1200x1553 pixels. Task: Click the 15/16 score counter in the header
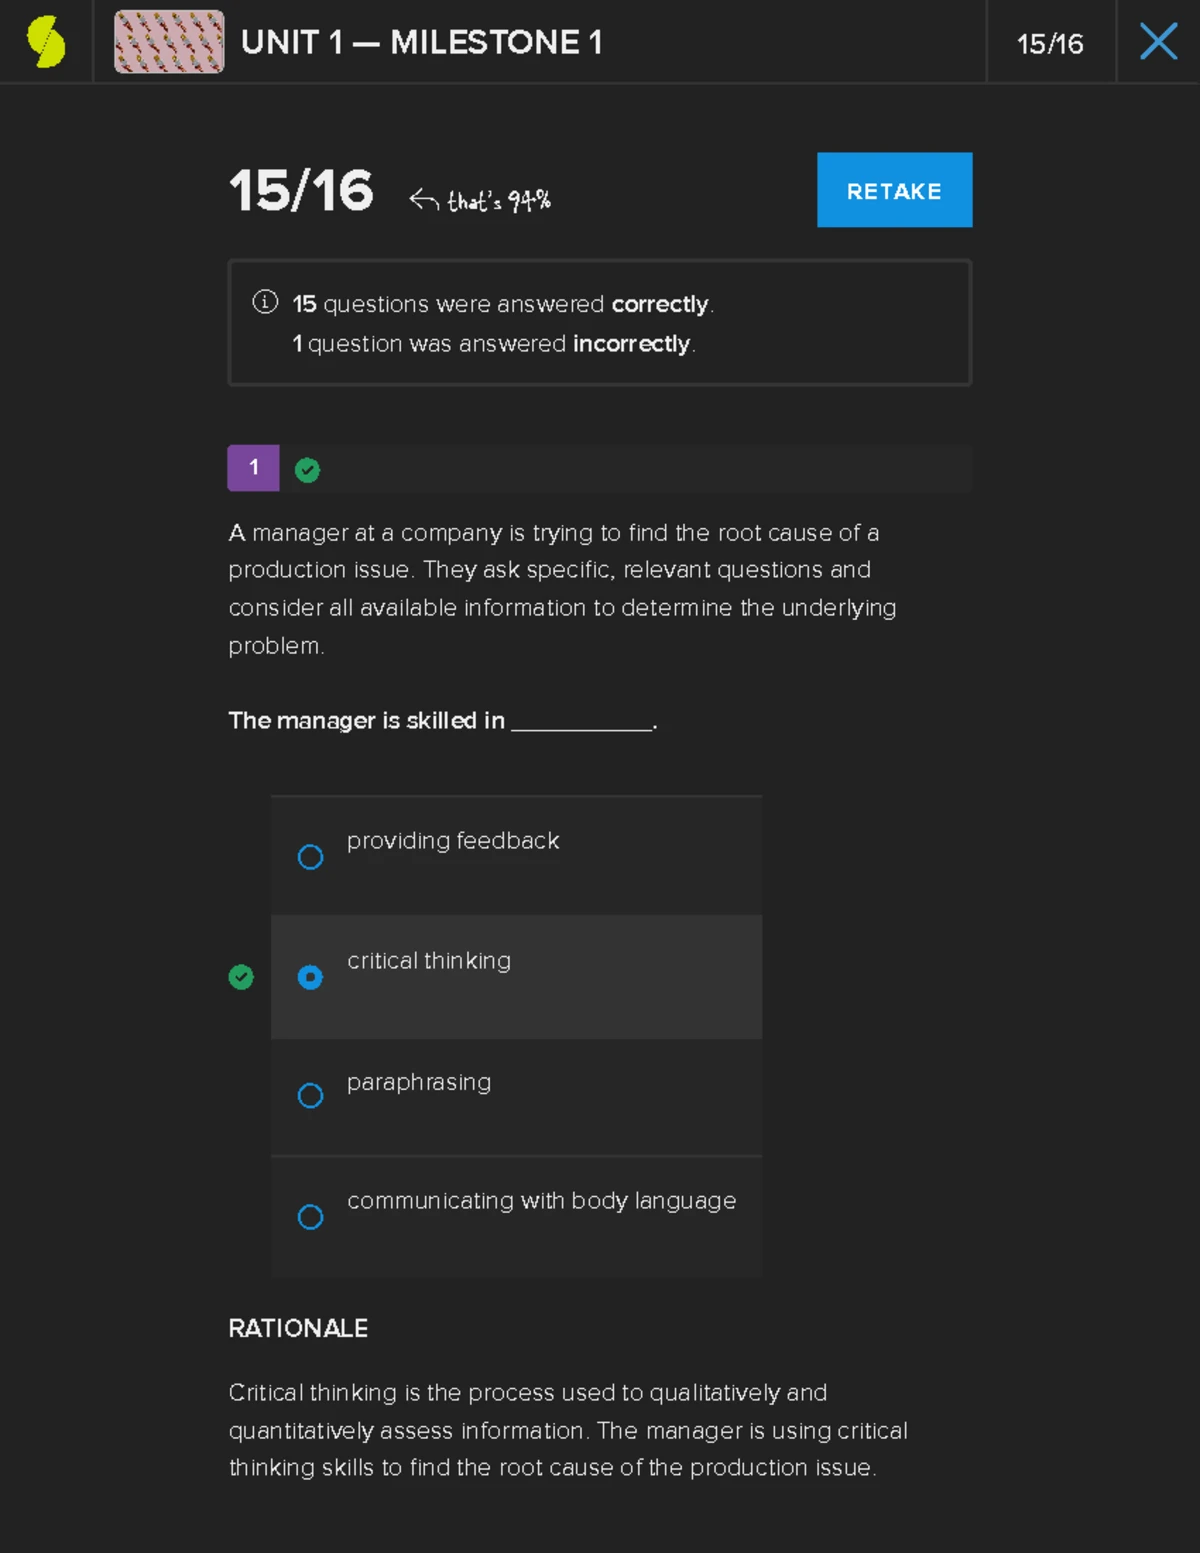click(1050, 44)
